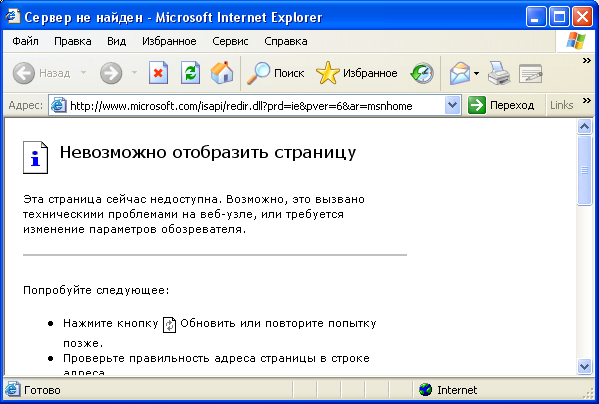Click the line Проверьте правильность адреса

click(216, 359)
